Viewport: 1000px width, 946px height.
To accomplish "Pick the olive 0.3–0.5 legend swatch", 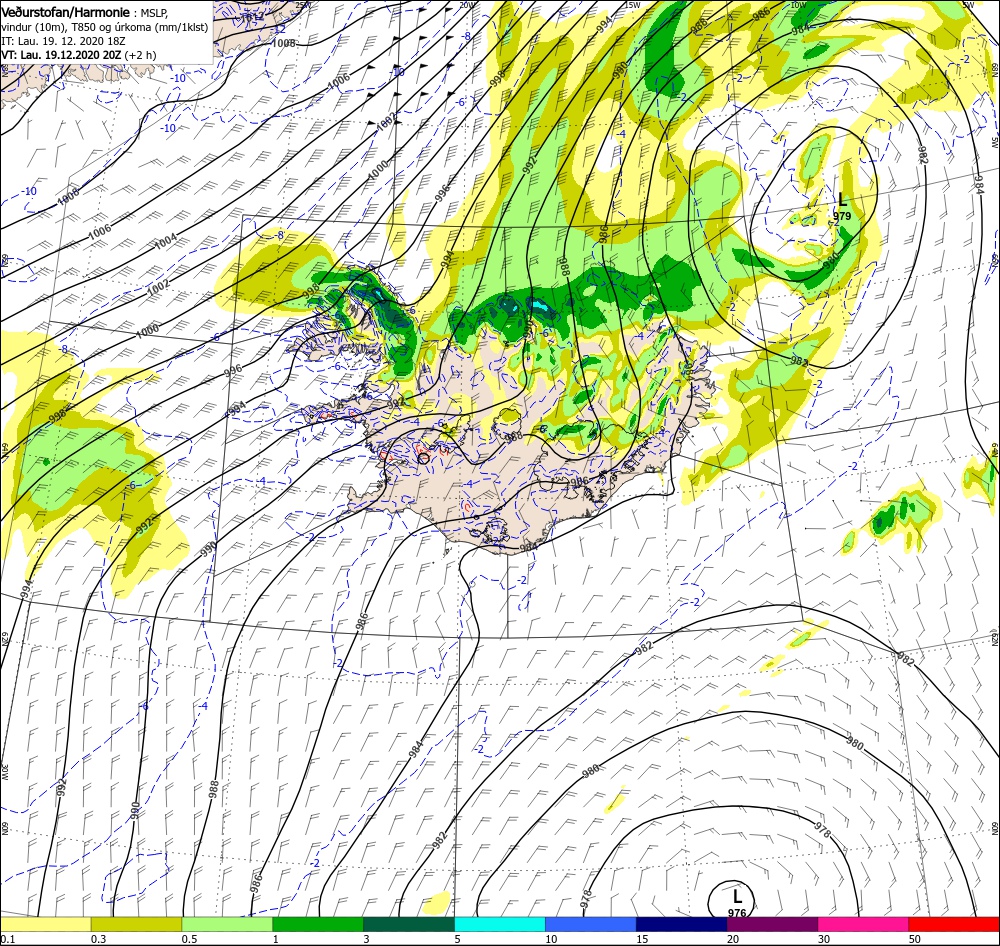I will pyautogui.click(x=136, y=924).
